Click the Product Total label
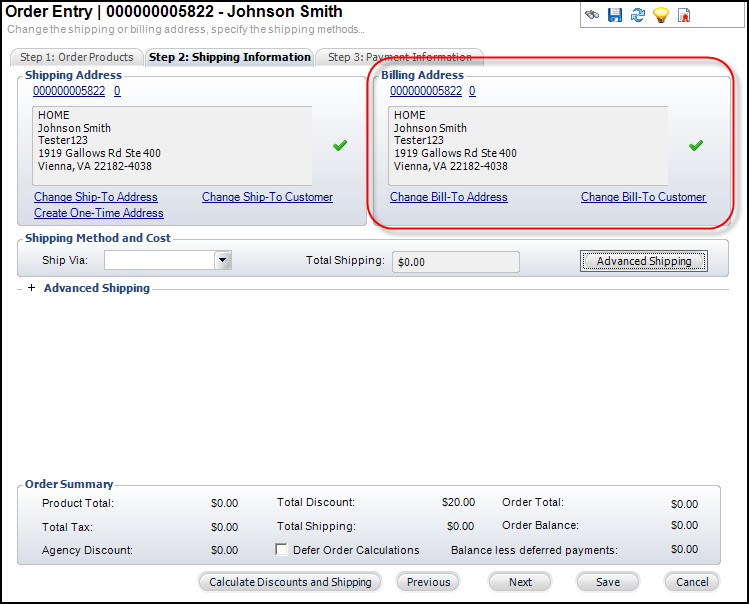The height and width of the screenshot is (604, 749). pyautogui.click(x=77, y=503)
